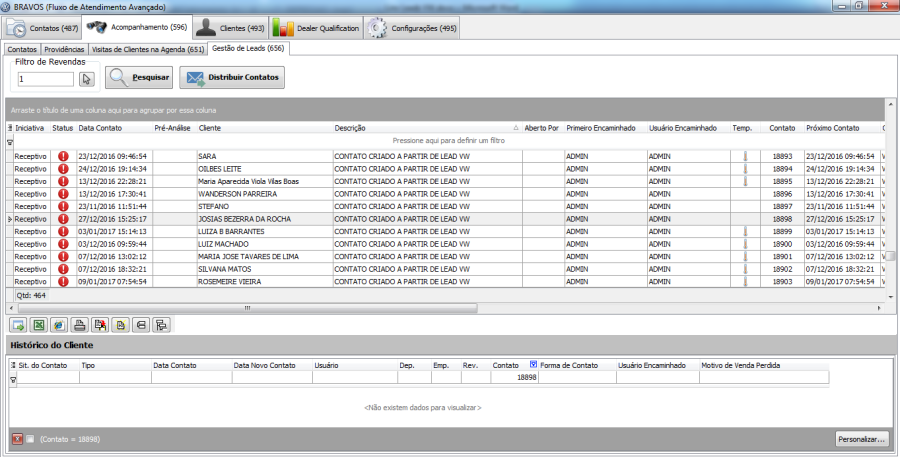This screenshot has width=900, height=457.
Task: Export the grid to Excel
Action: pyautogui.click(x=38, y=326)
